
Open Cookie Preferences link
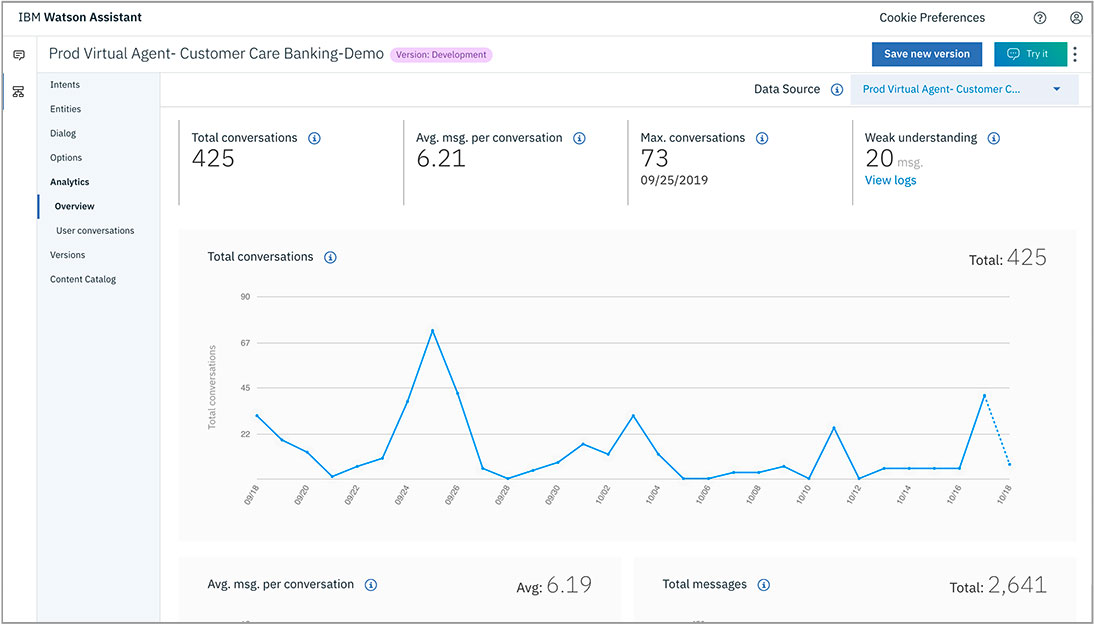point(932,17)
